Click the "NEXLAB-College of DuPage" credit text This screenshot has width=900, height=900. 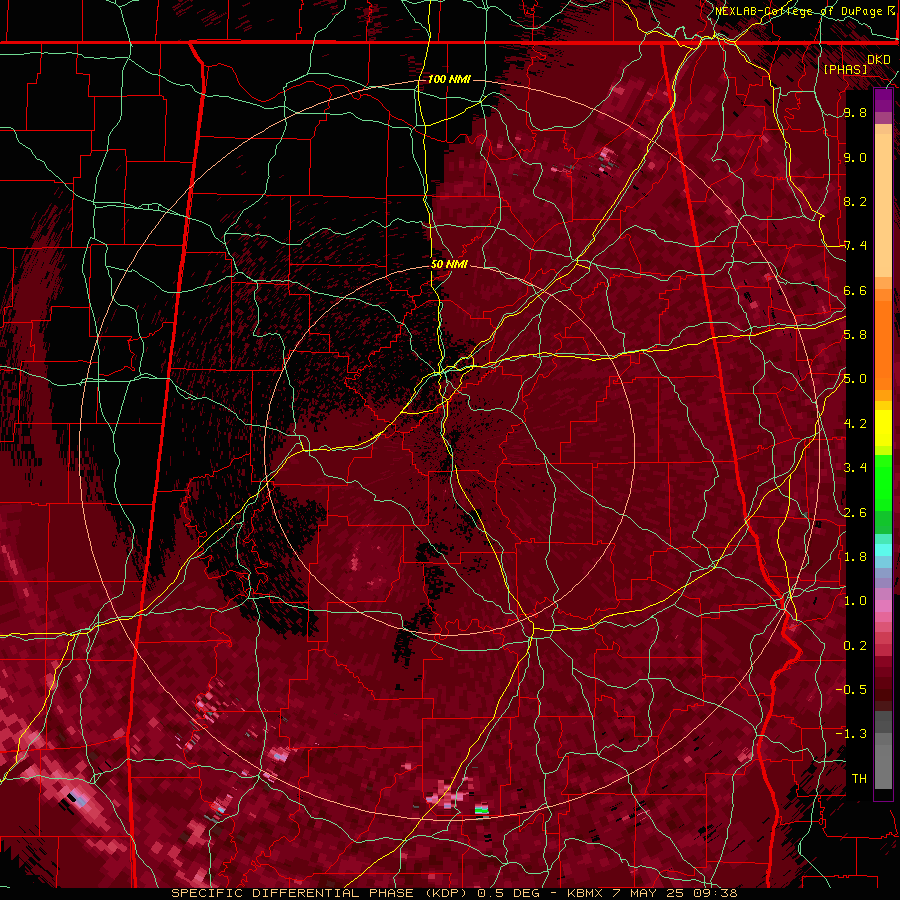point(798,11)
